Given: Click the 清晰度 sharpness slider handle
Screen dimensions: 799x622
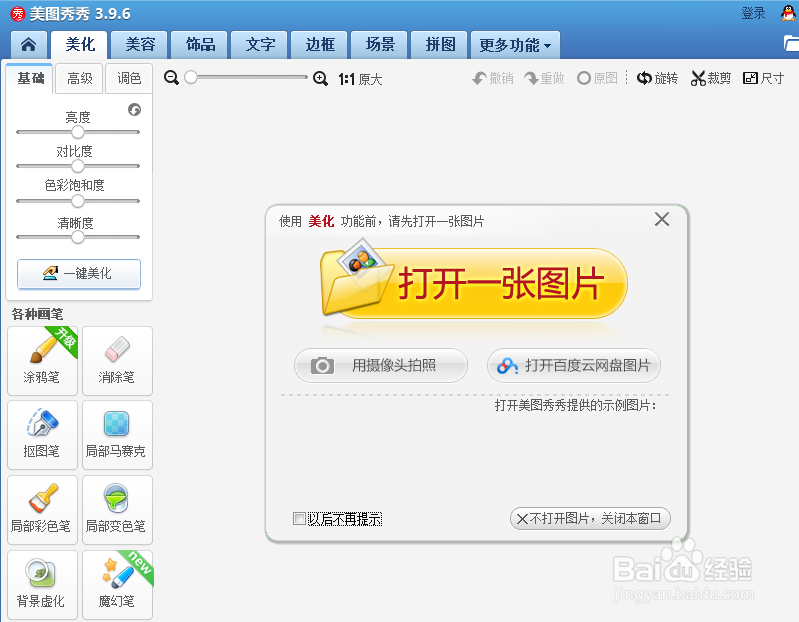Looking at the screenshot, I should coord(77,237).
